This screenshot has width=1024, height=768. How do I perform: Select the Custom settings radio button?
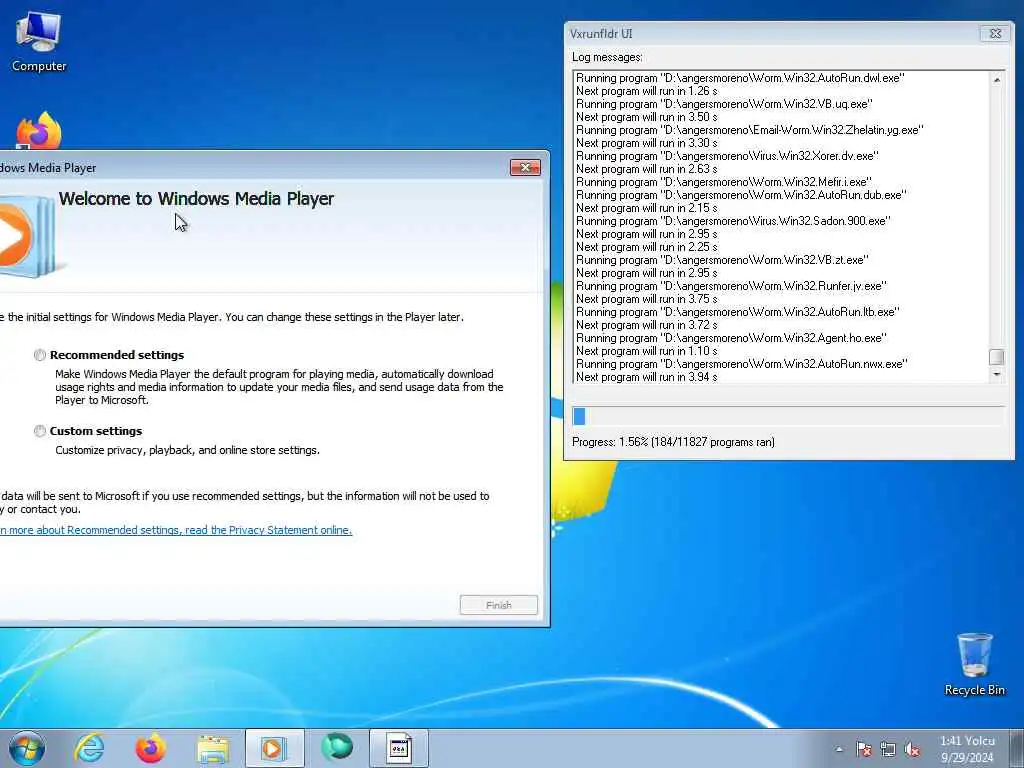40,431
